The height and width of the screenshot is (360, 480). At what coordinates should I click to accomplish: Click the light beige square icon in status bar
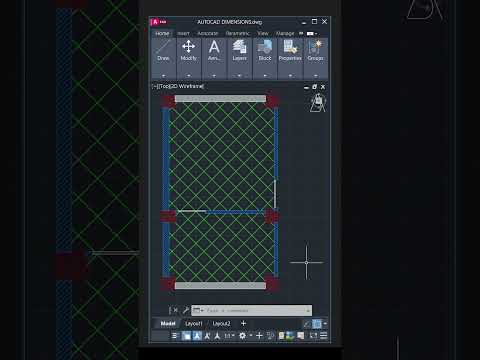point(301,336)
